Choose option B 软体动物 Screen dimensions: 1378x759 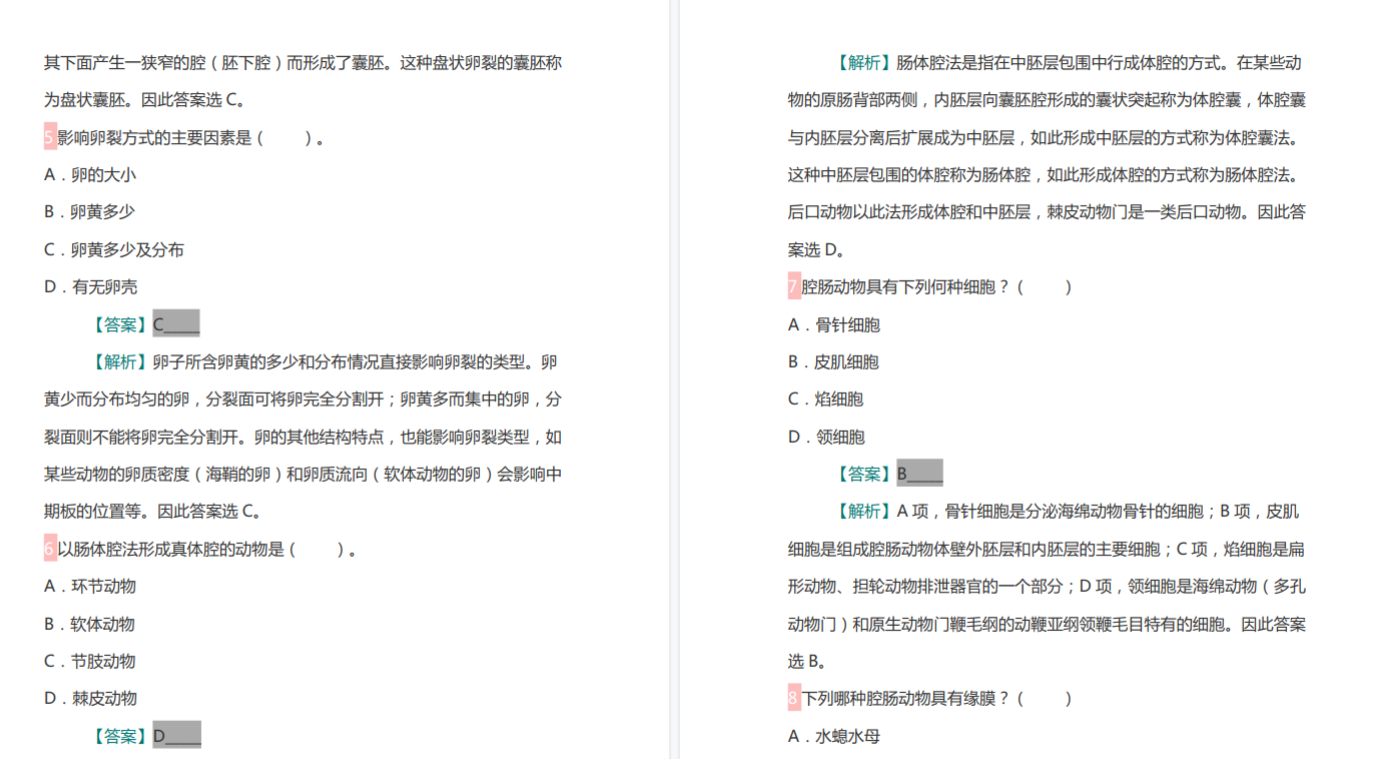coord(89,624)
